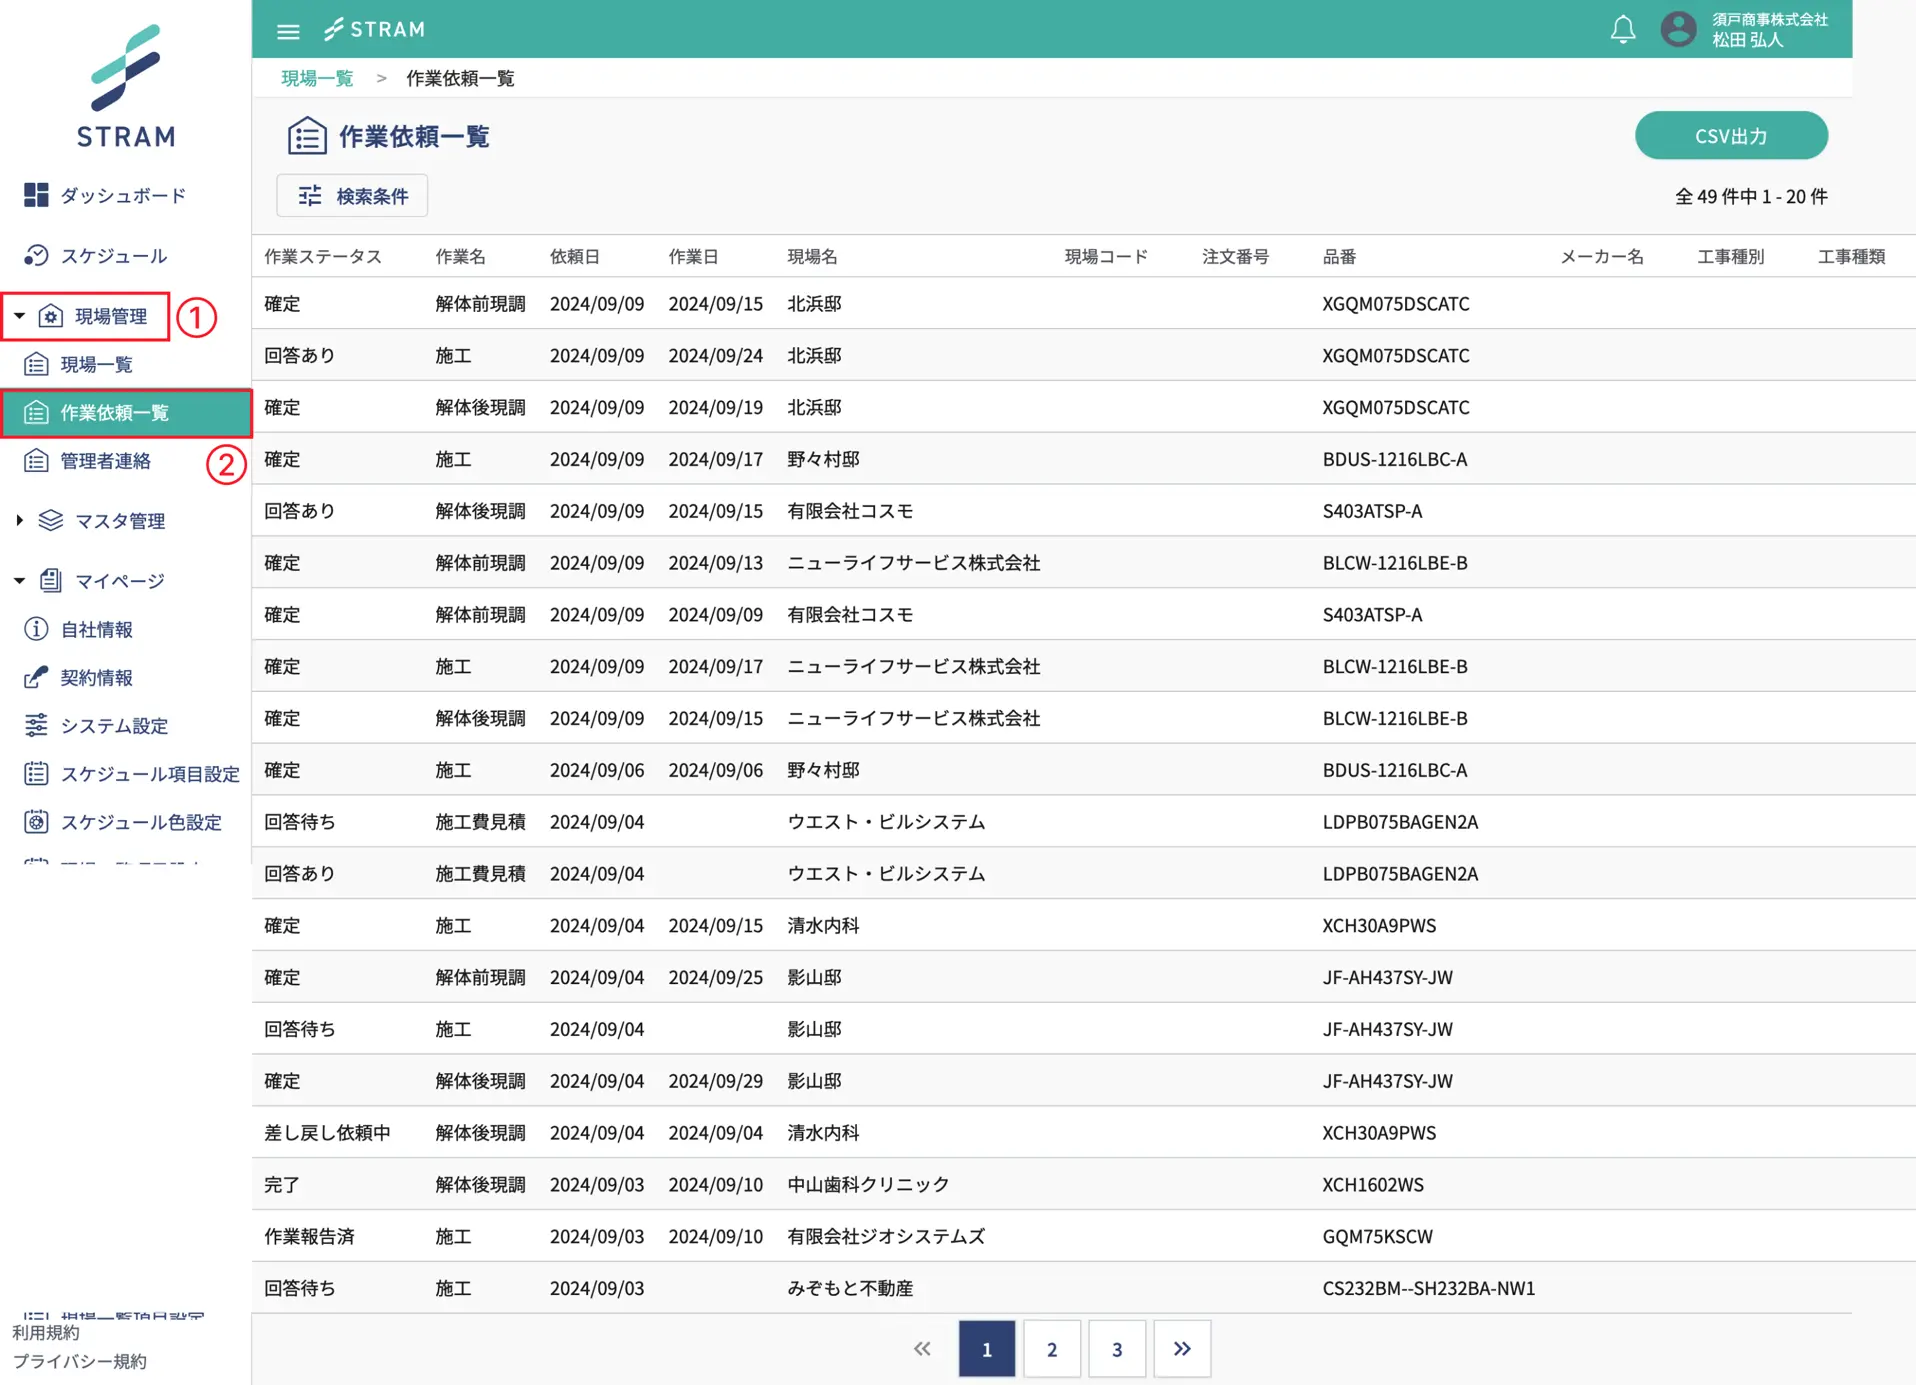1916x1385 pixels.
Task: Open 契約情報 pen icon
Action: click(36, 677)
